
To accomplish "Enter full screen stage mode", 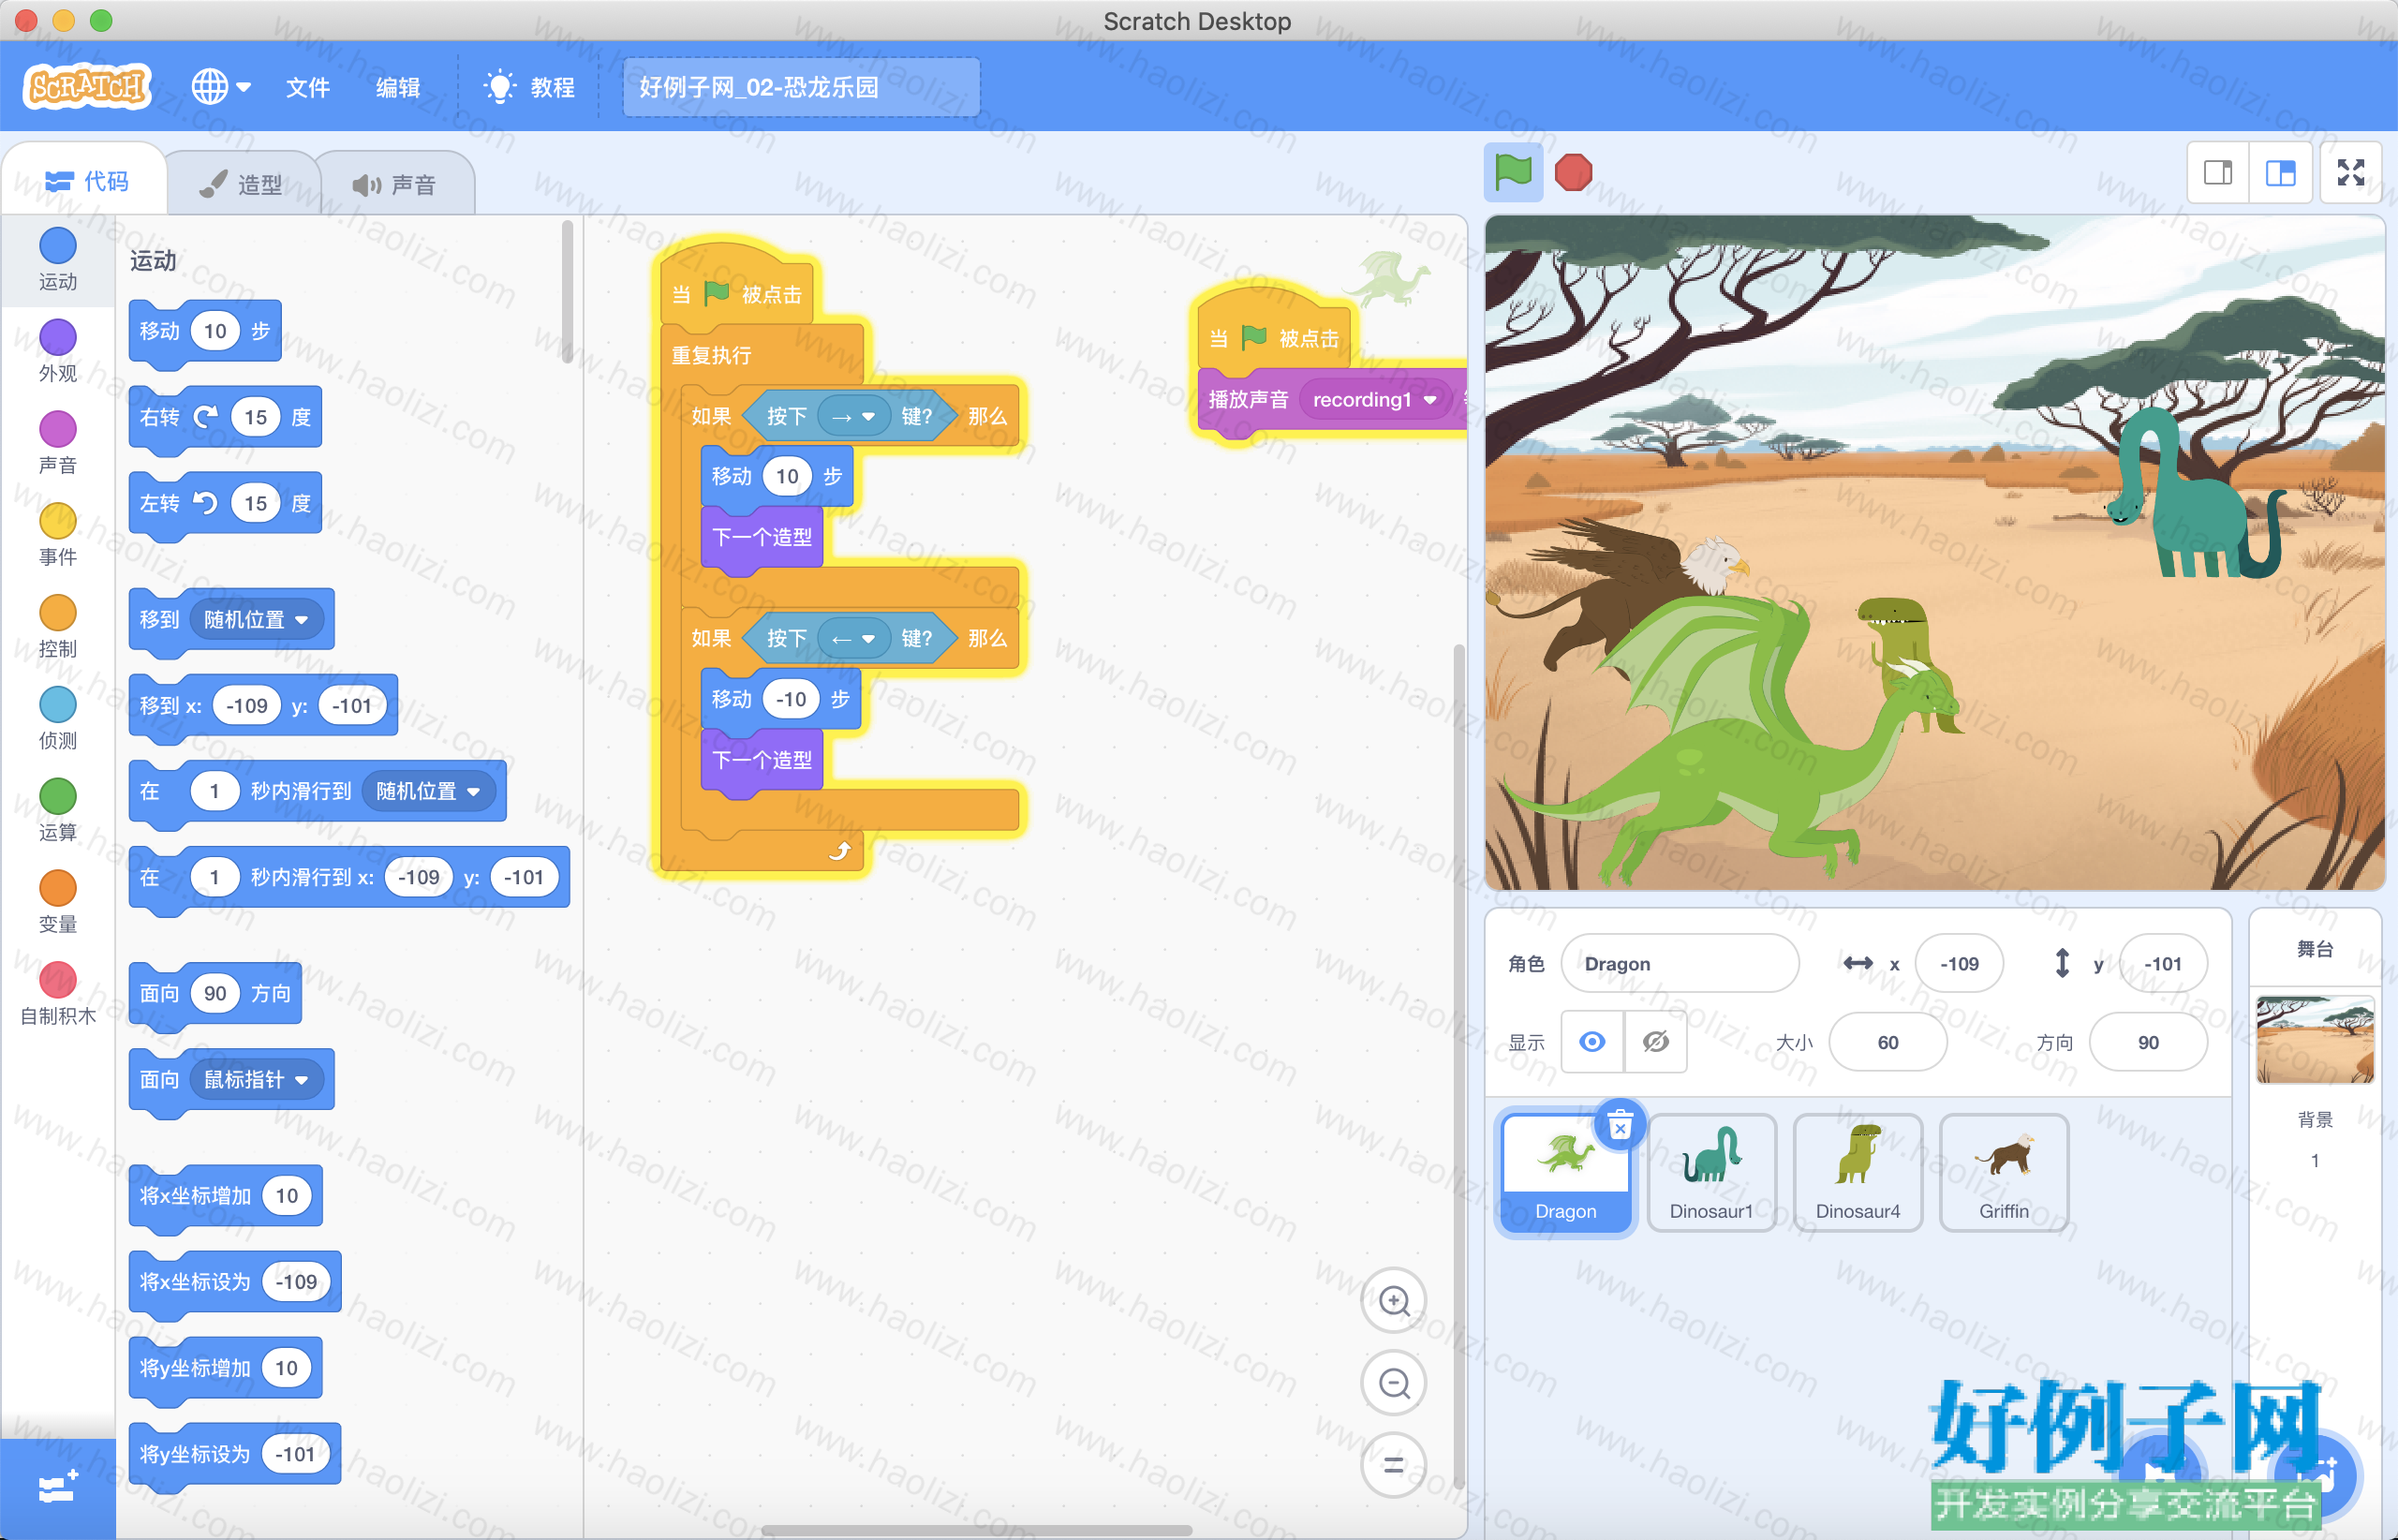I will (x=2351, y=173).
